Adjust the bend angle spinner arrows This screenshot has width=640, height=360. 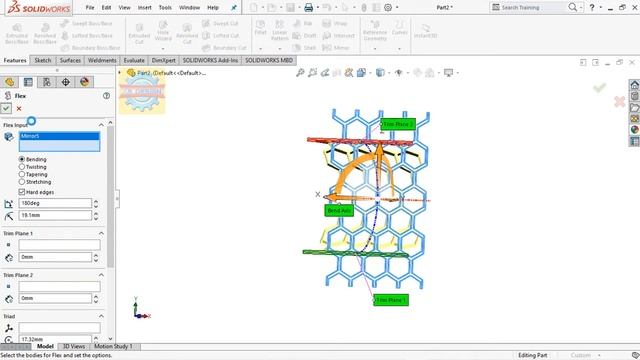(x=96, y=203)
